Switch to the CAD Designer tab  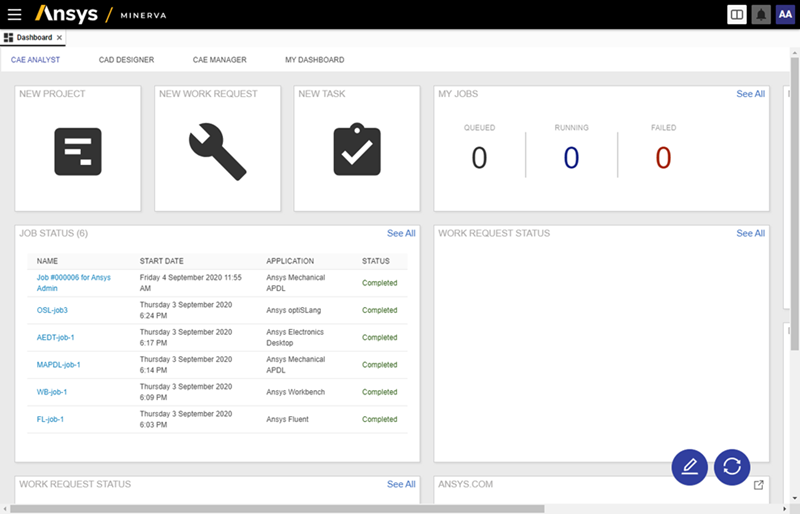pos(126,60)
